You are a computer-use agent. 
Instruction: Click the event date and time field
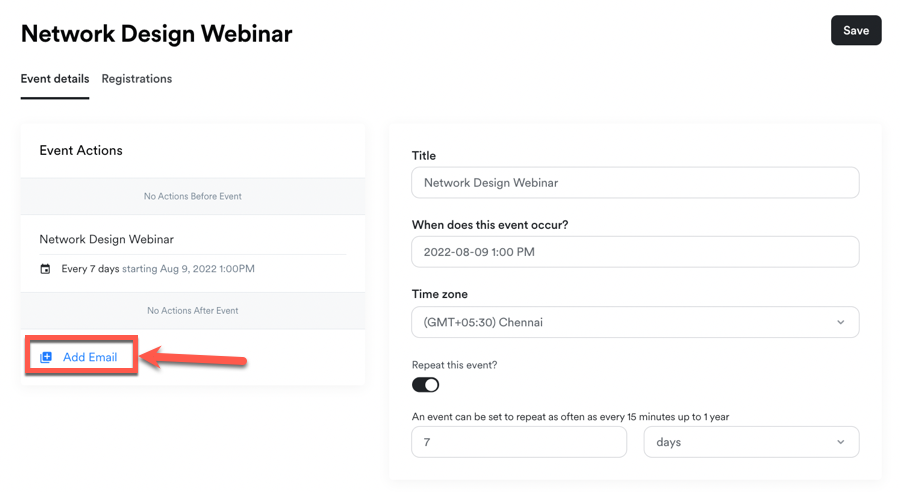coord(634,252)
